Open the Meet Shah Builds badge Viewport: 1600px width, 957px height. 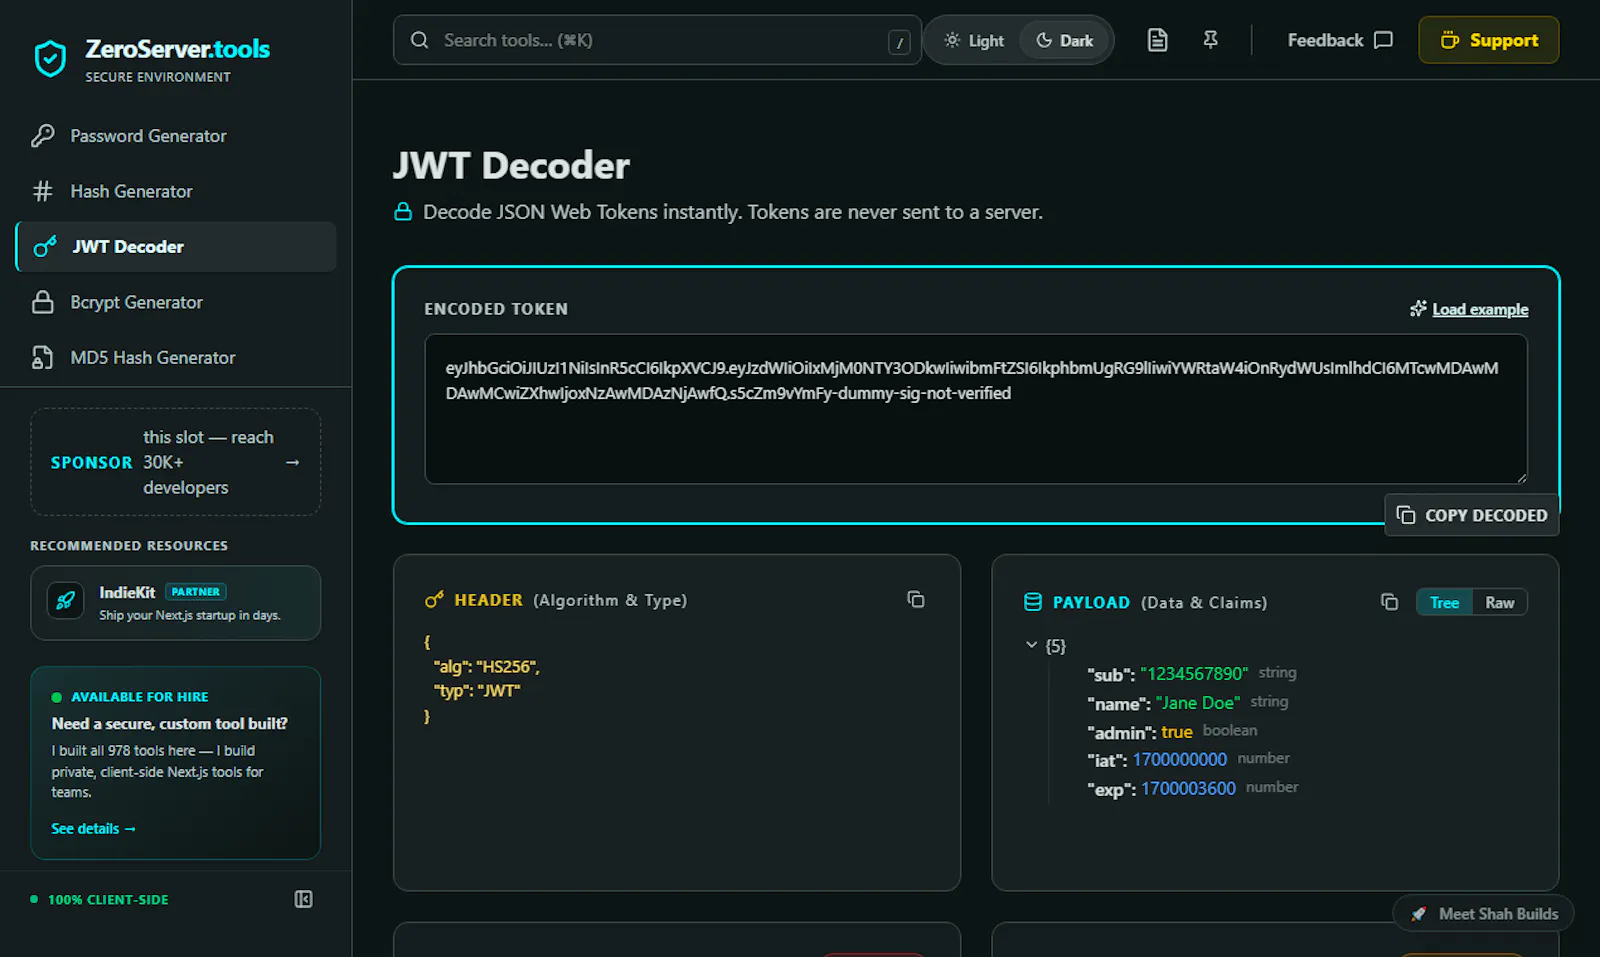[x=1483, y=914]
